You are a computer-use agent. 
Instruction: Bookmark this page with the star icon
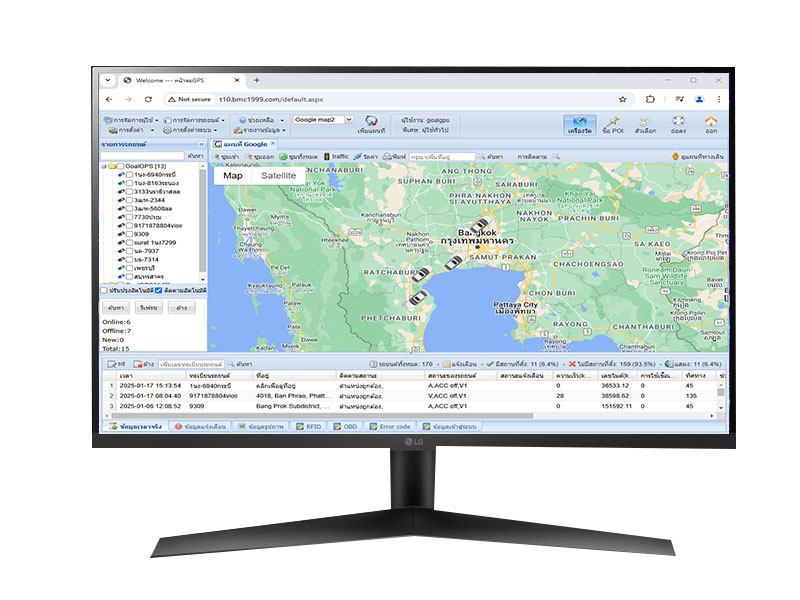[x=622, y=99]
